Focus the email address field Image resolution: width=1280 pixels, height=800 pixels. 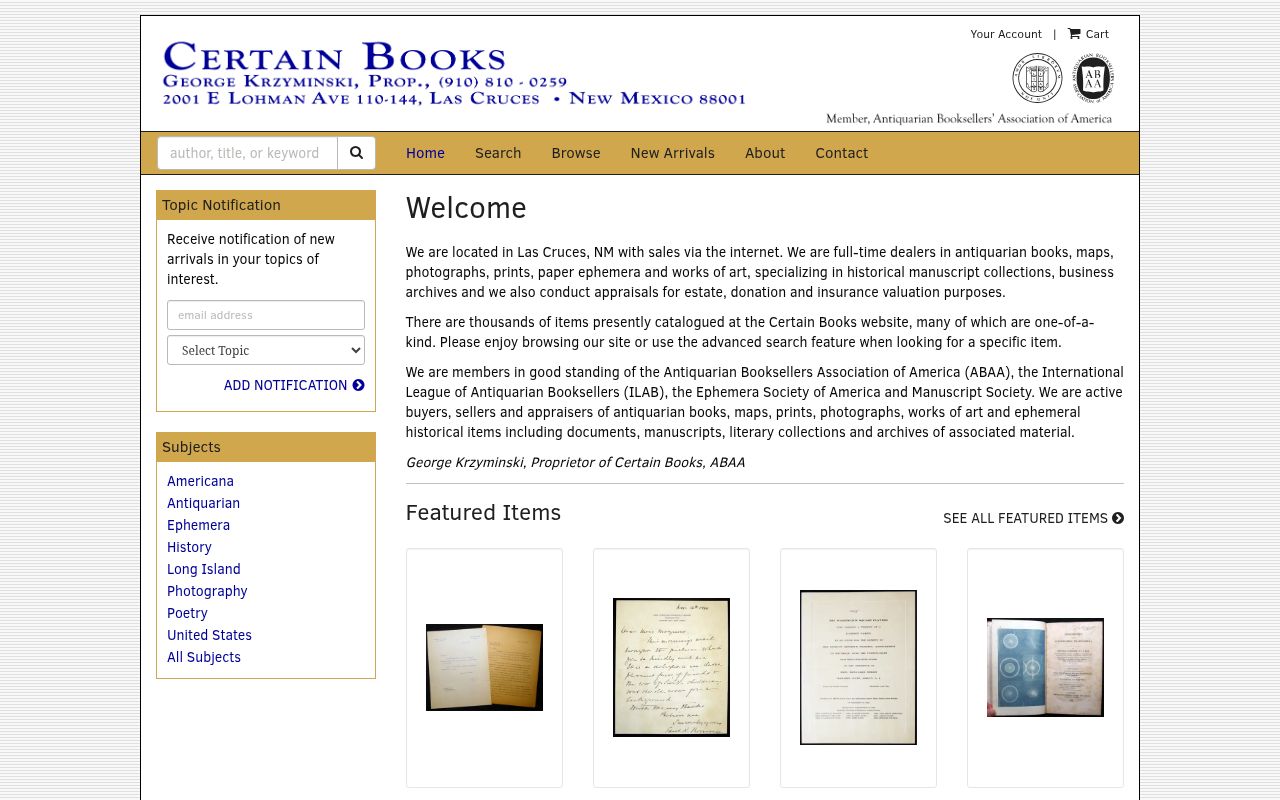point(266,315)
